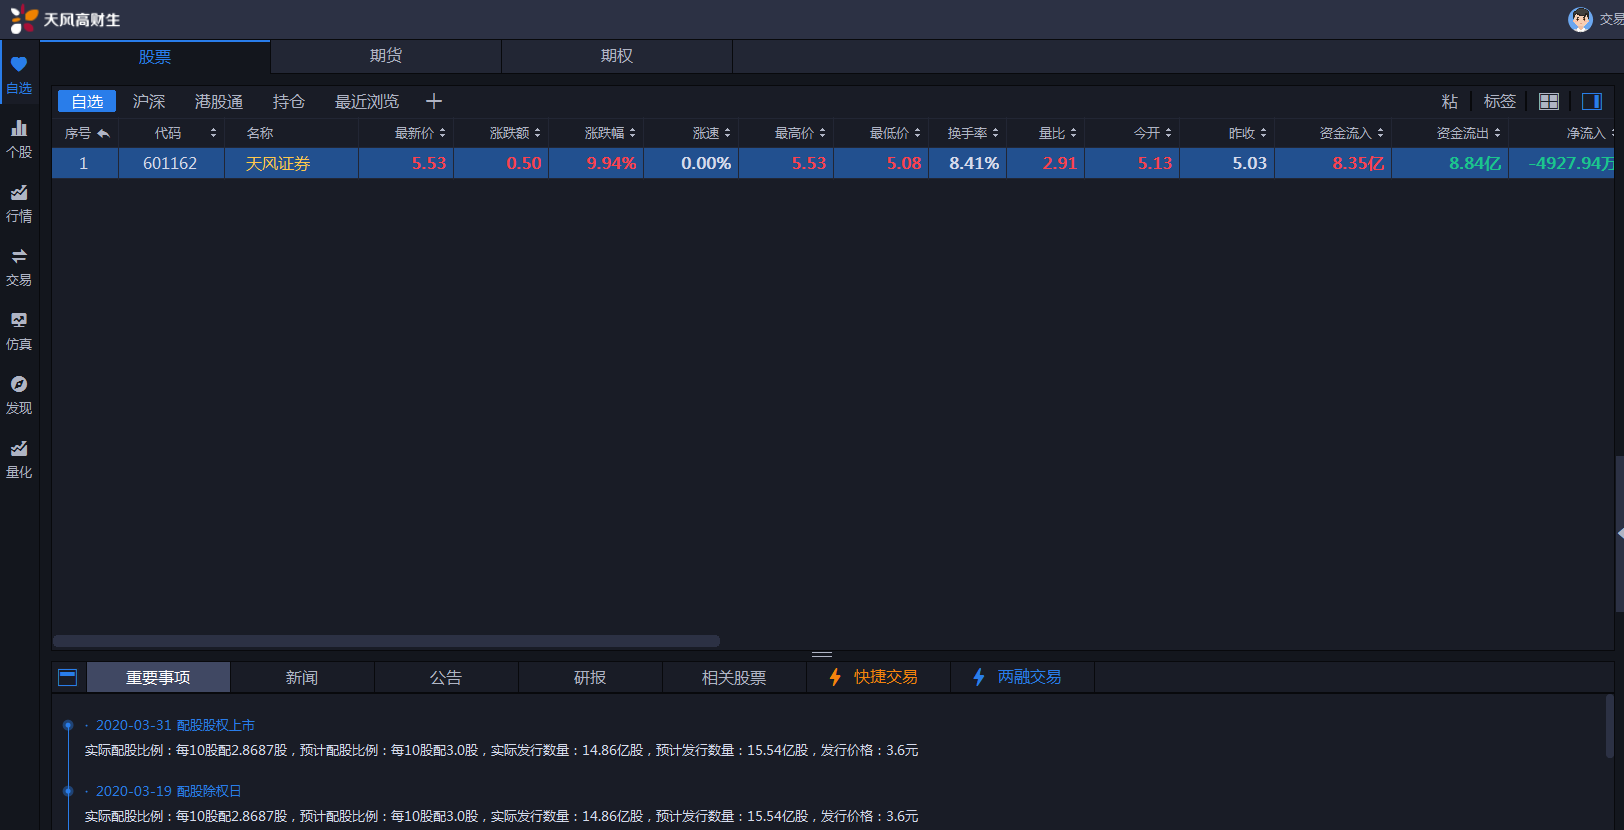1624x830 pixels.
Task: Select the 沪深 tab
Action: [x=149, y=101]
